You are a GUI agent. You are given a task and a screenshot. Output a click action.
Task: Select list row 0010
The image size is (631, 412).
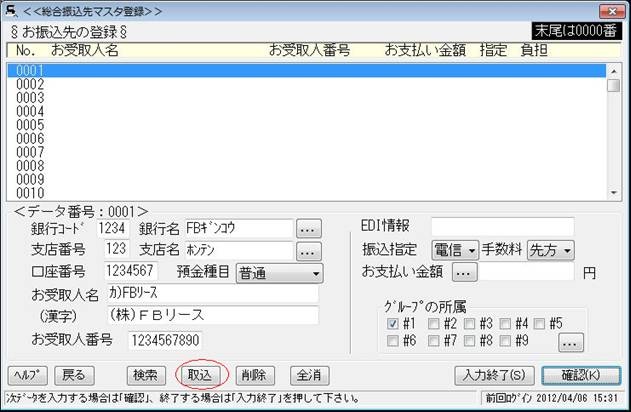click(x=307, y=193)
